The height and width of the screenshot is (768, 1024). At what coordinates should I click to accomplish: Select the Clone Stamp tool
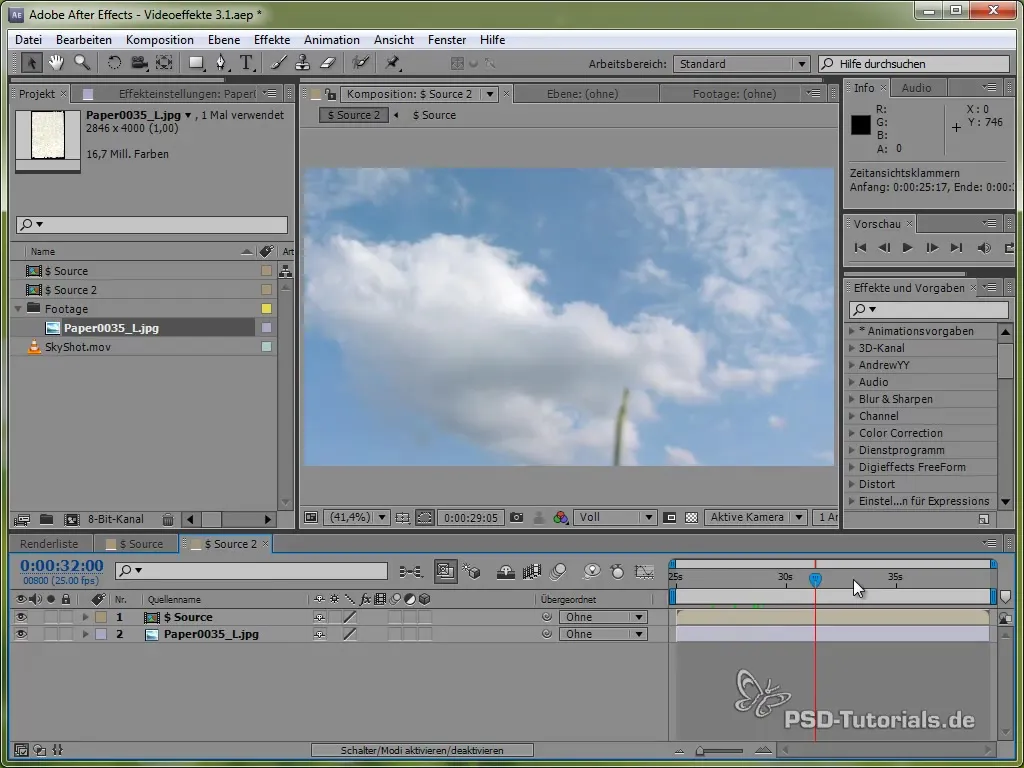[x=302, y=63]
